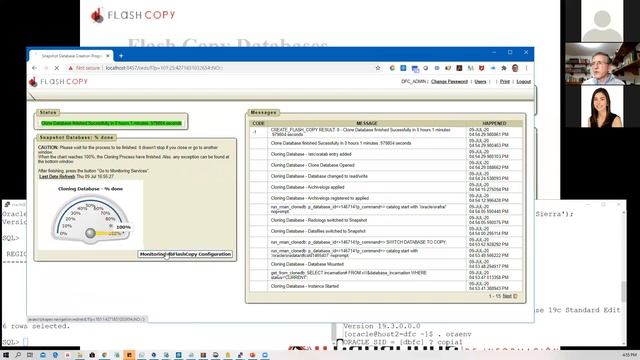Screen dimensions: 640x360
Task: Open the Chrome profile avatar
Action: pyautogui.click(x=515, y=68)
